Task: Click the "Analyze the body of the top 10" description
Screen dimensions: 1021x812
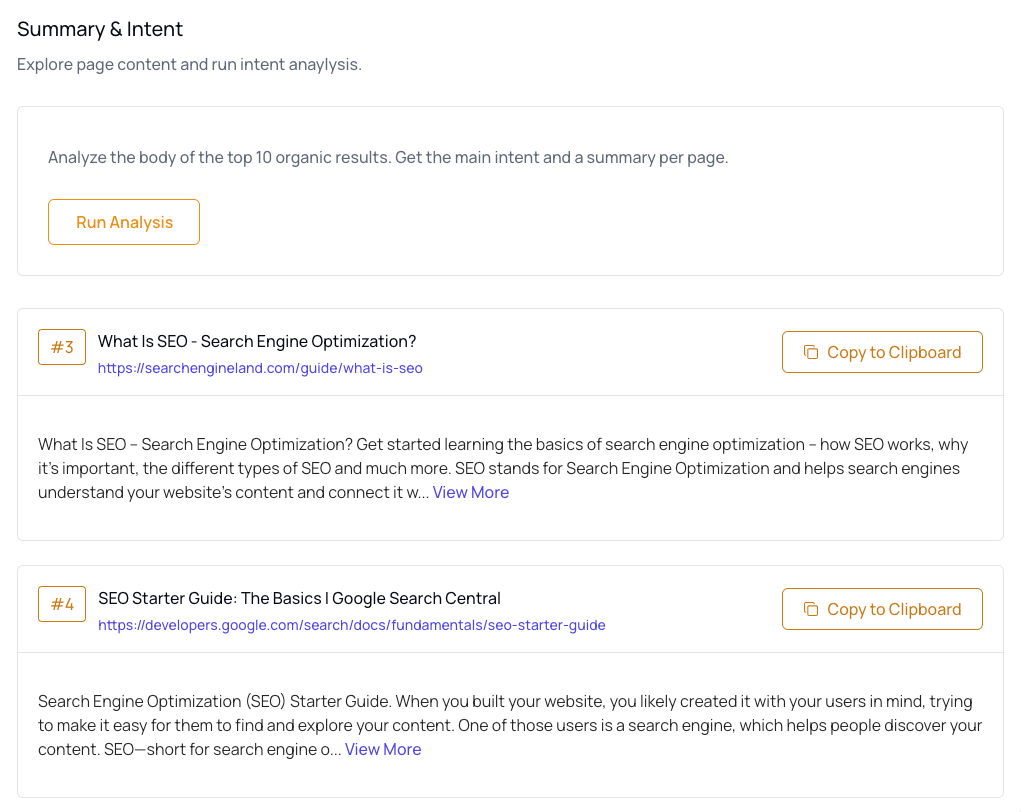Action: (388, 157)
